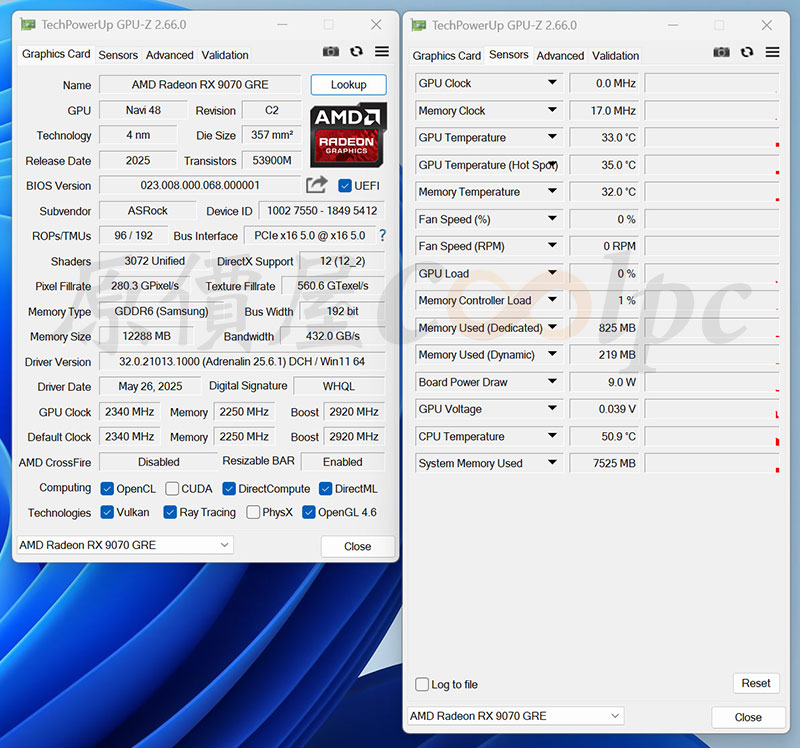The width and height of the screenshot is (800, 748).
Task: Open Board Power Draw sensor dropdown arrow
Action: (552, 381)
